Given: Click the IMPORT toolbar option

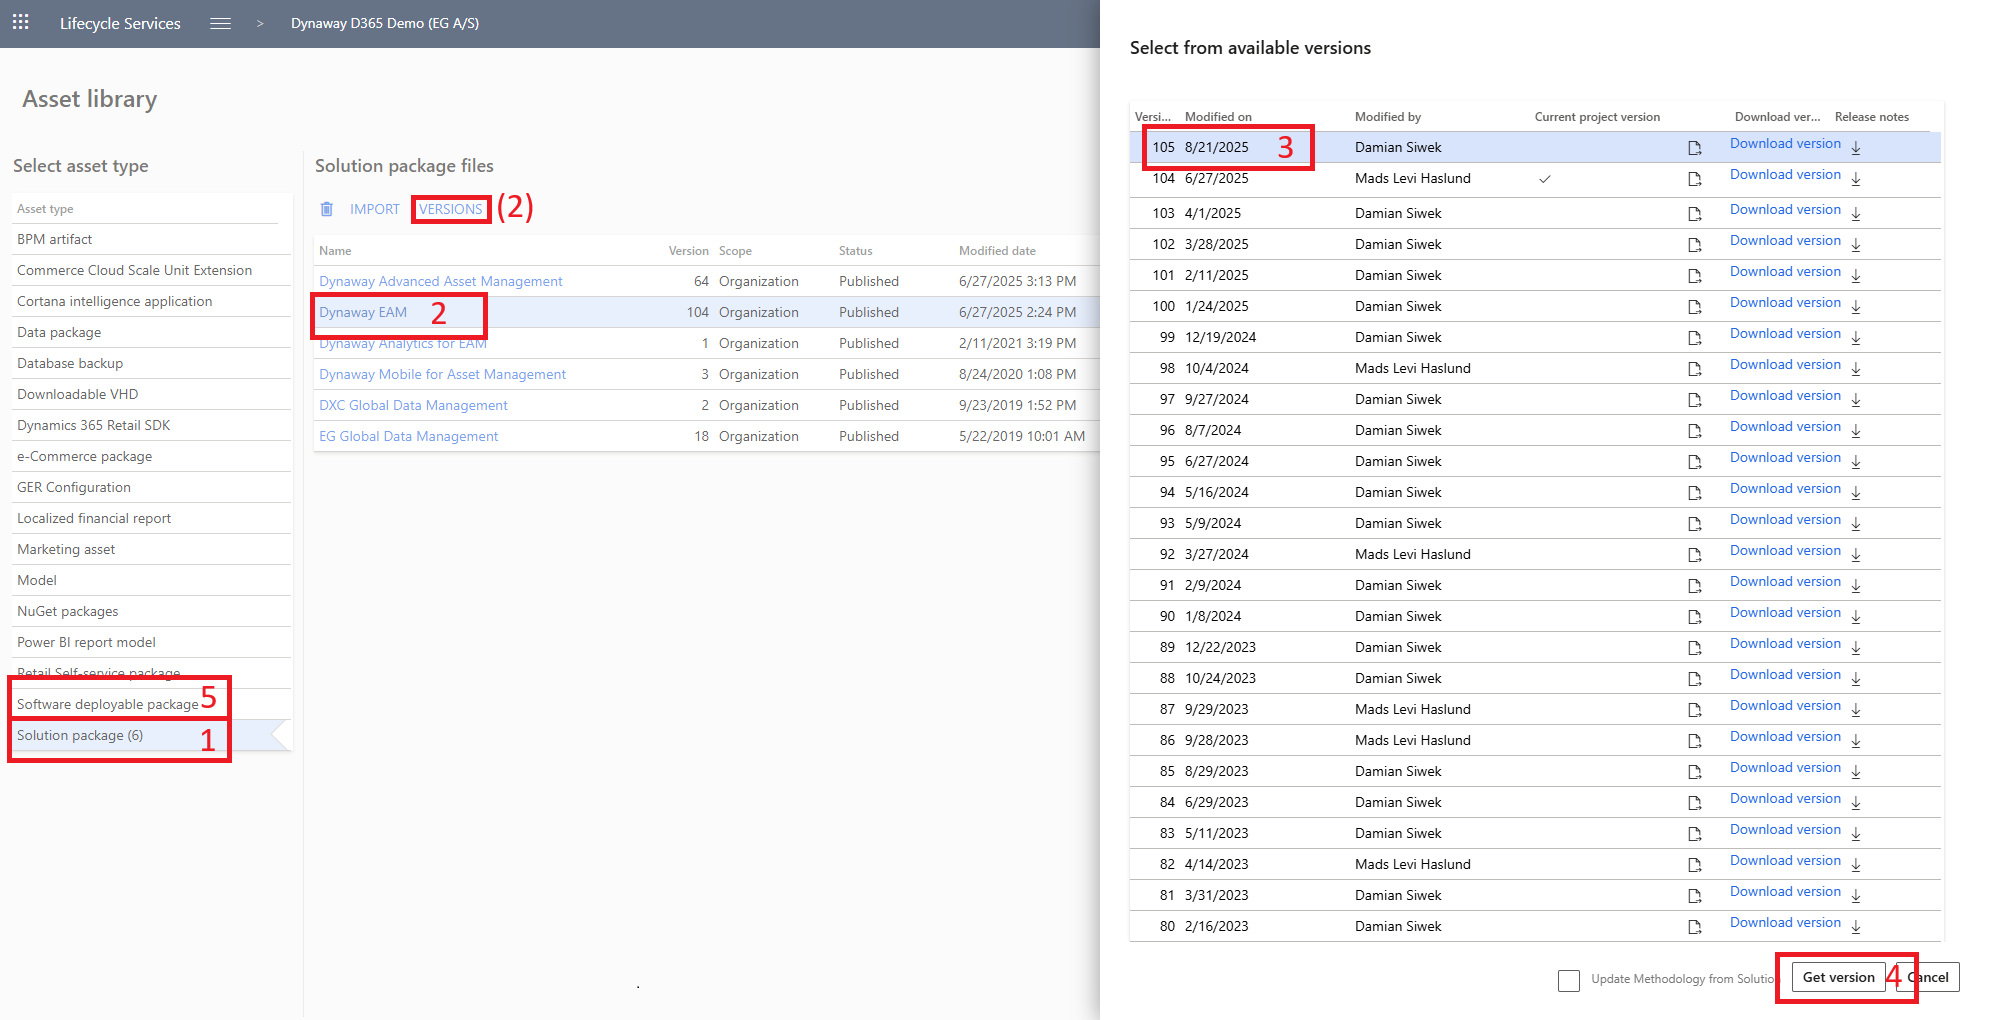Looking at the screenshot, I should 374,209.
